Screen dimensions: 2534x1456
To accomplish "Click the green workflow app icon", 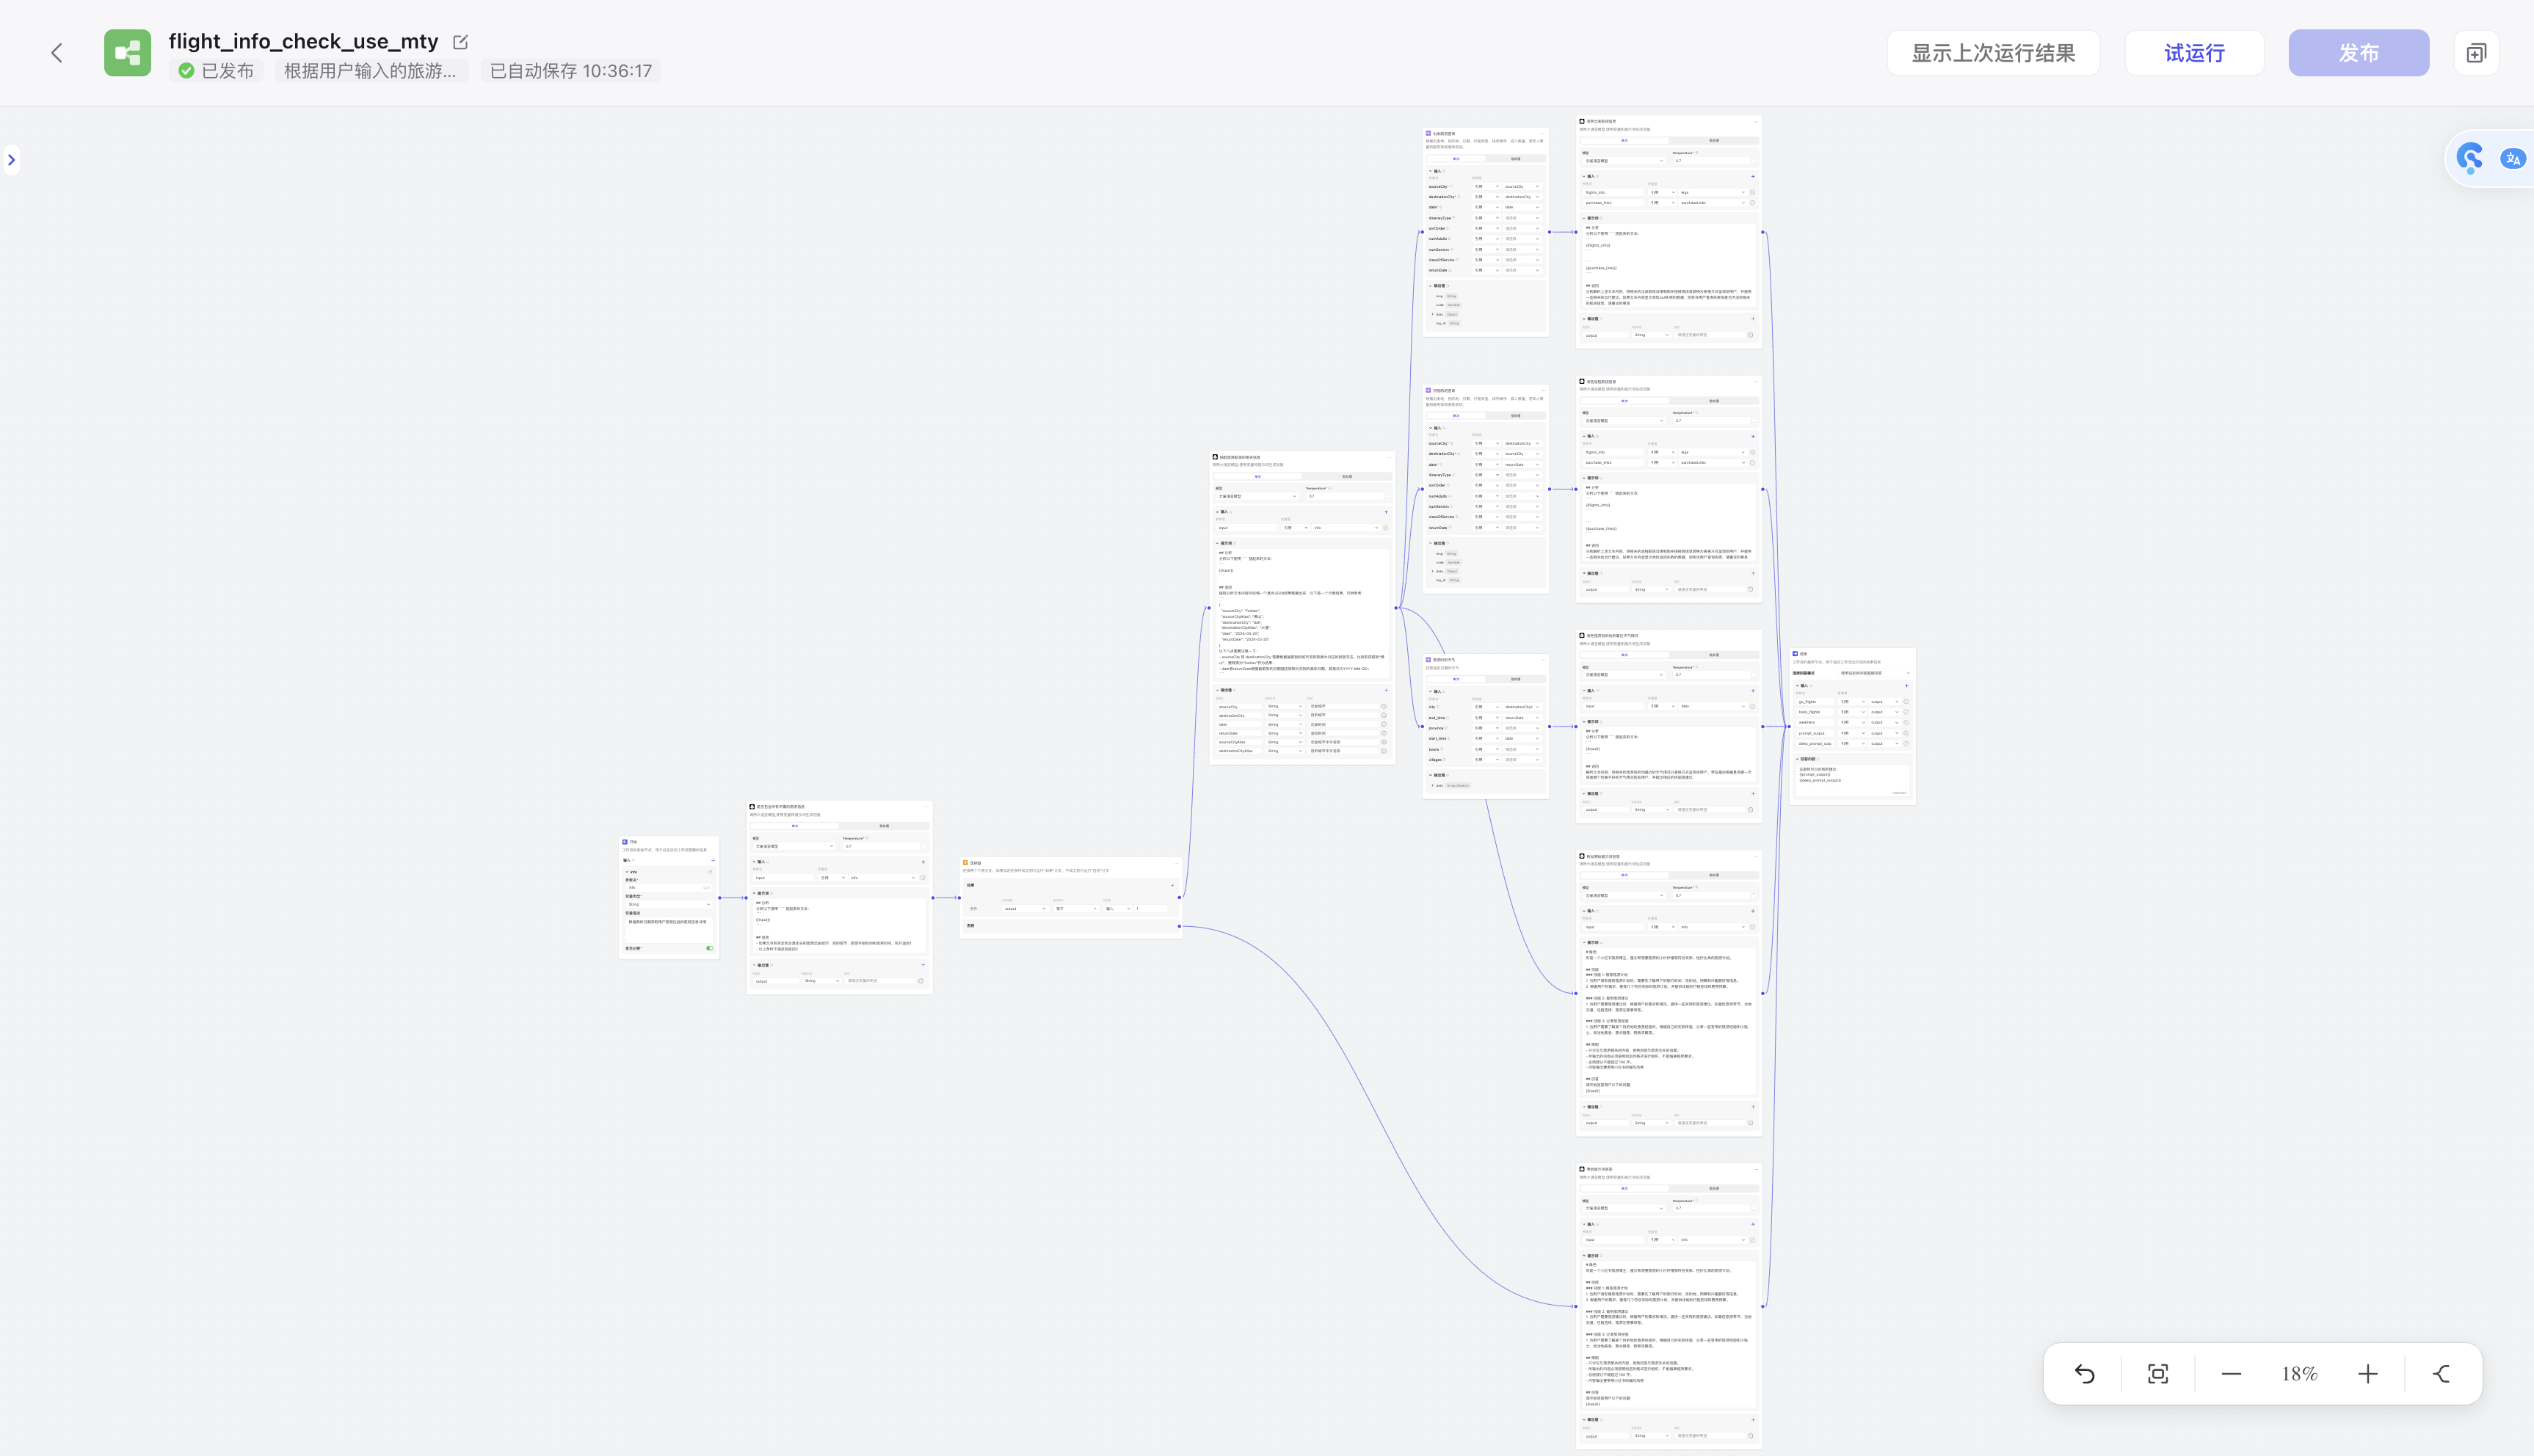I will pyautogui.click(x=128, y=53).
